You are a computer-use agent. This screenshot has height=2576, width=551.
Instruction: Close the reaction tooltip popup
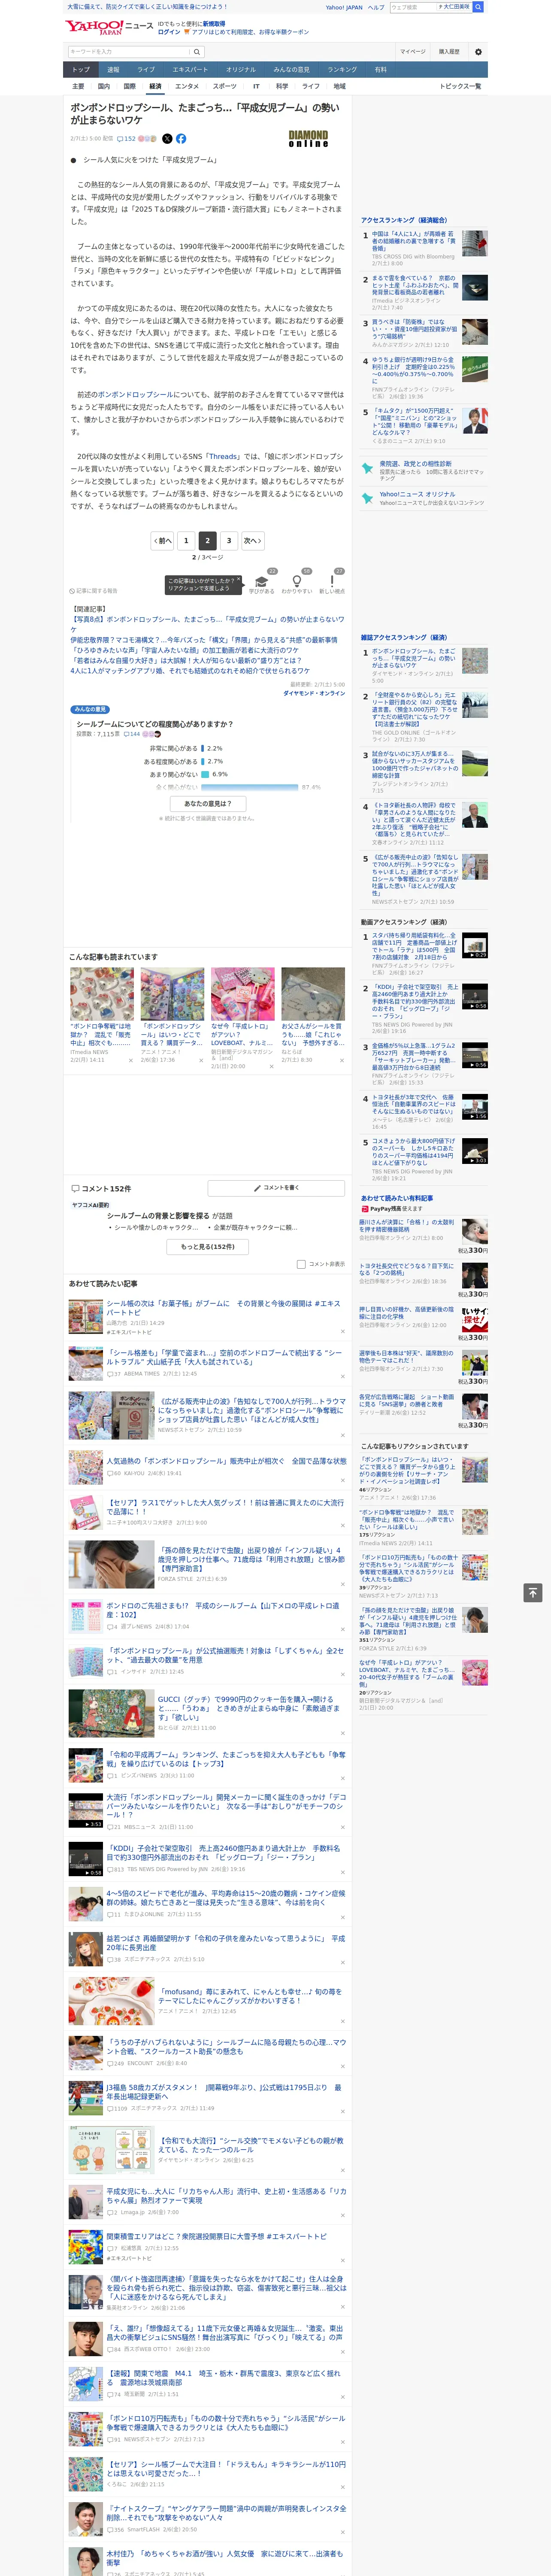tap(240, 580)
